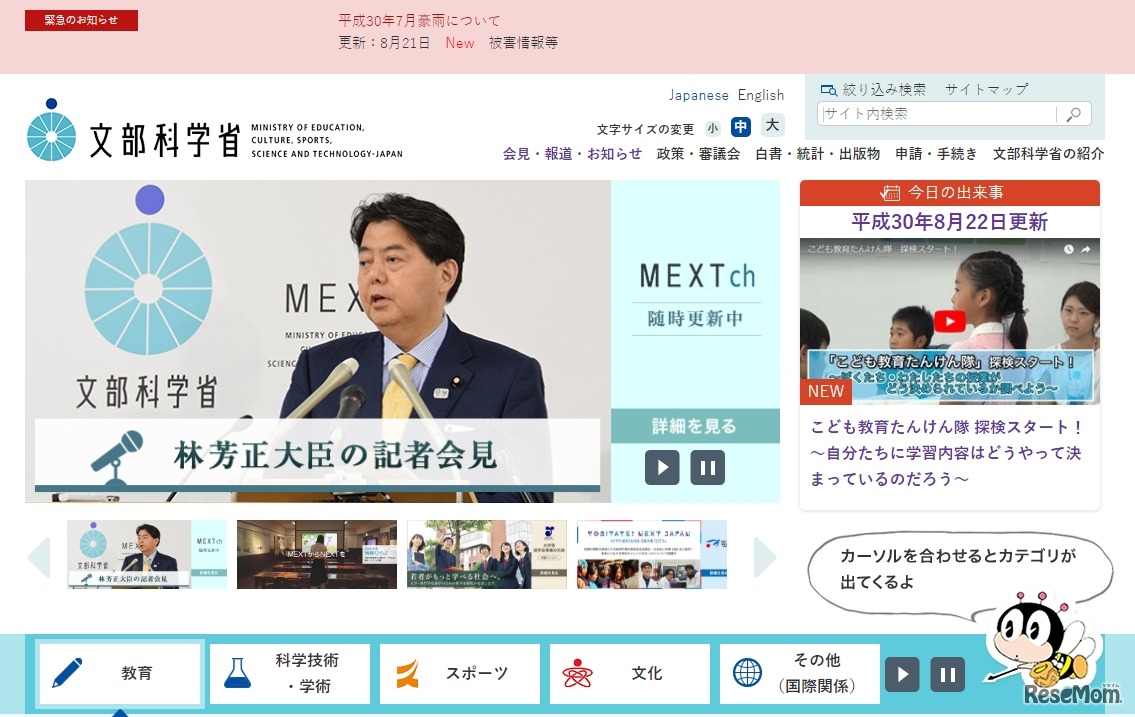
Task: Select the 教育 (Education) category icon
Action: point(68,673)
